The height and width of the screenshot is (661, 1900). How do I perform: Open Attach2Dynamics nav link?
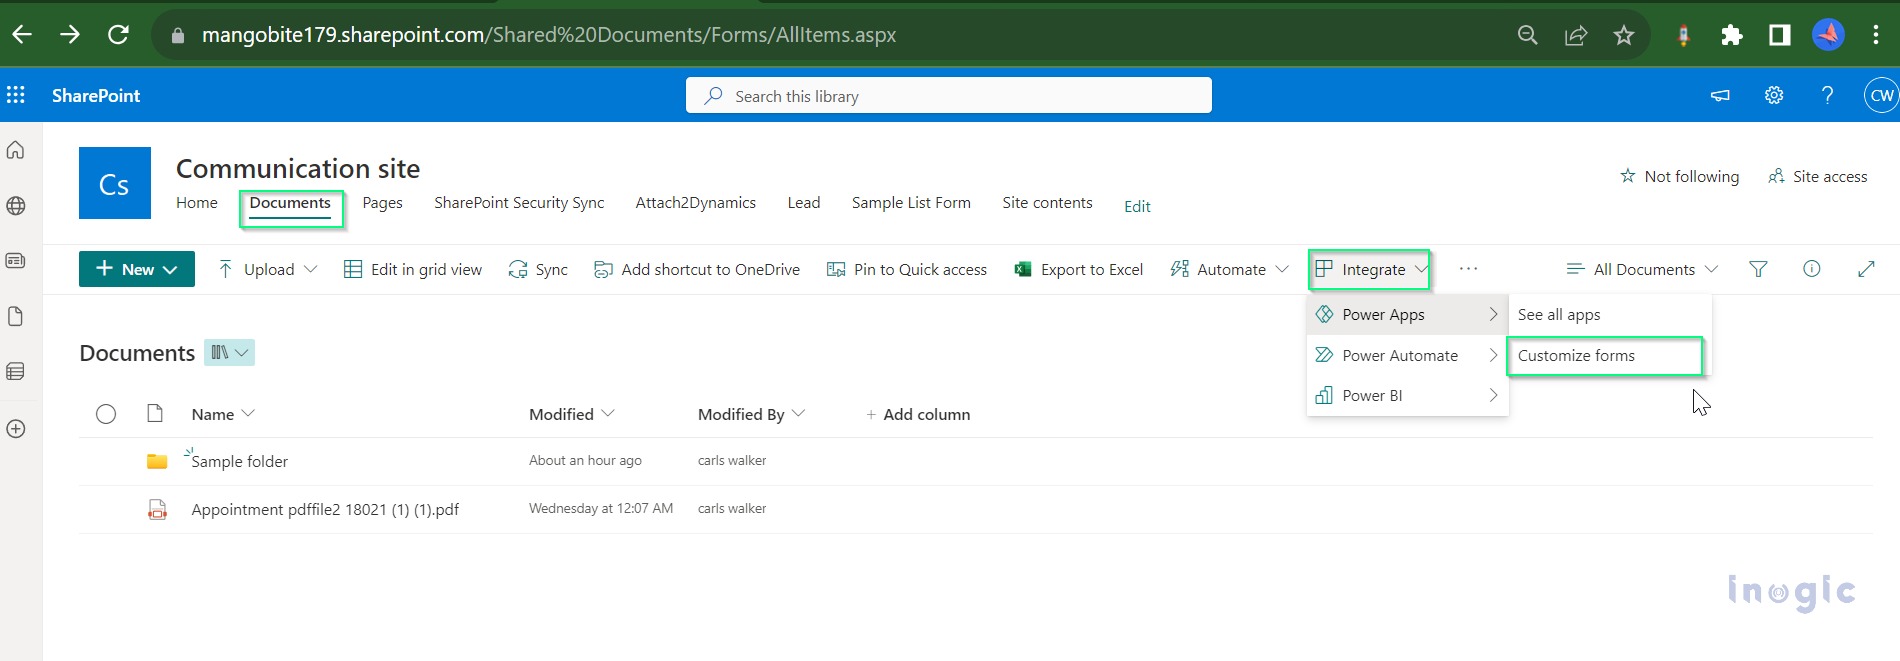tap(696, 202)
